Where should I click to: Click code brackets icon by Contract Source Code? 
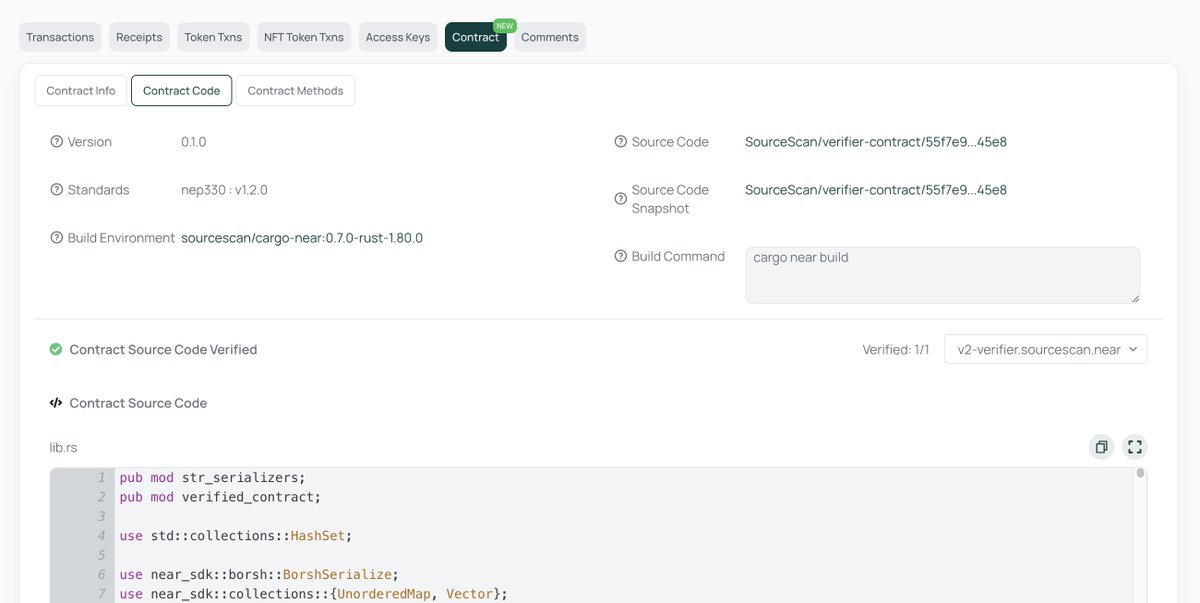coord(56,403)
